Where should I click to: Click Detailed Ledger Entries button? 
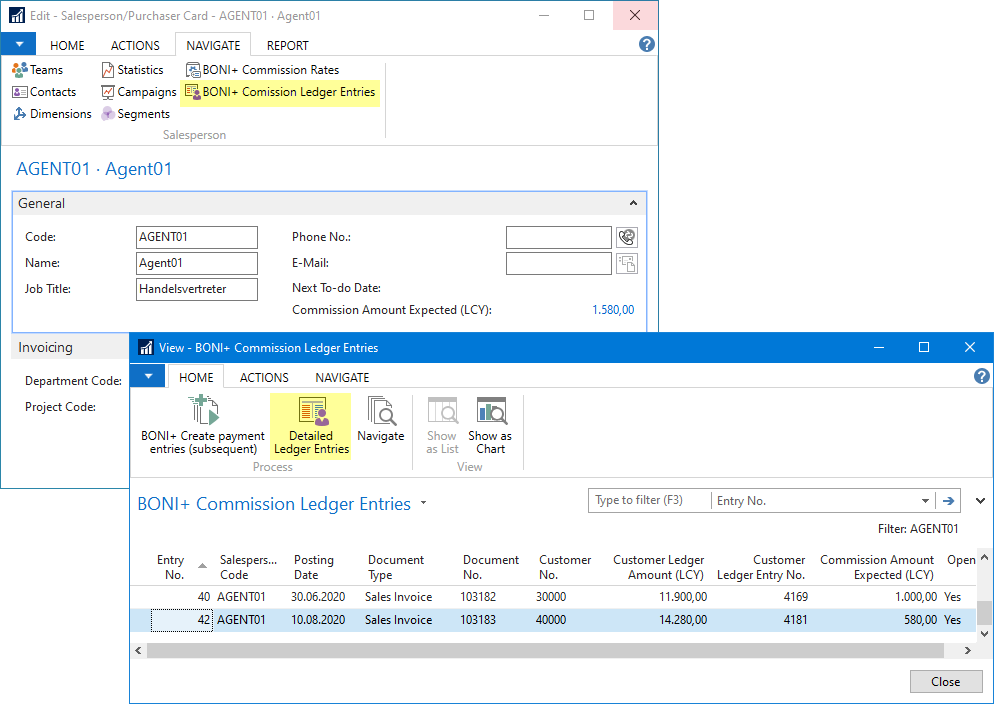click(311, 425)
